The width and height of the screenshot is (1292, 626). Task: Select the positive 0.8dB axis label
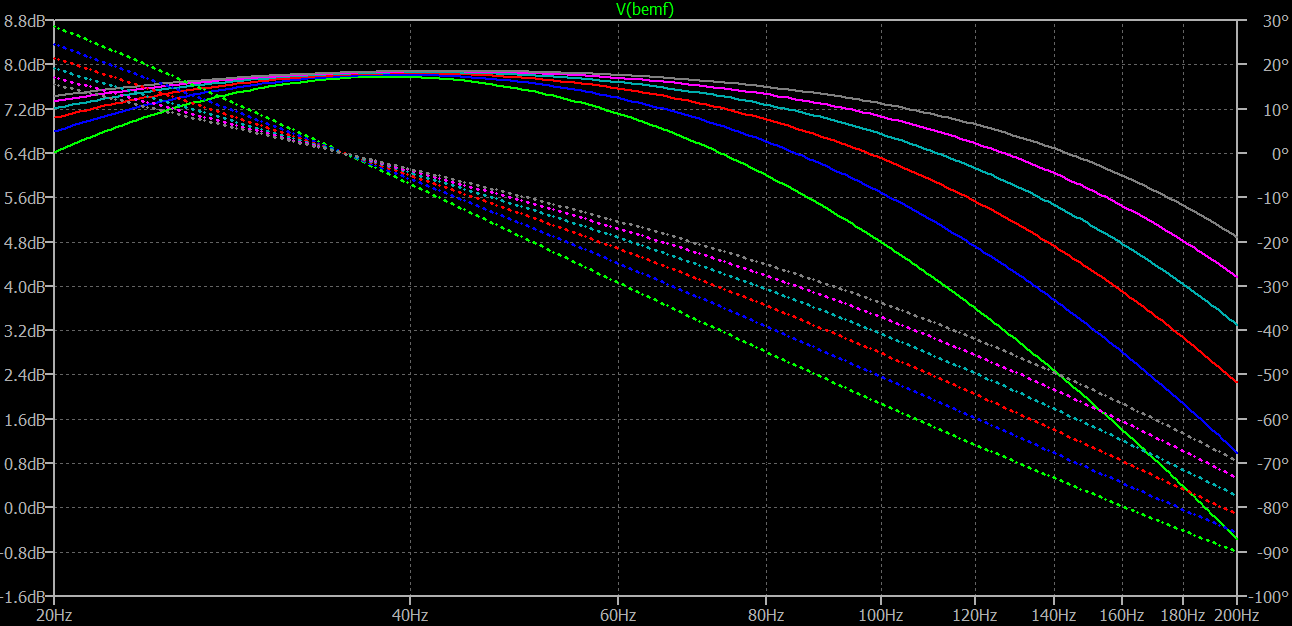pyautogui.click(x=27, y=463)
